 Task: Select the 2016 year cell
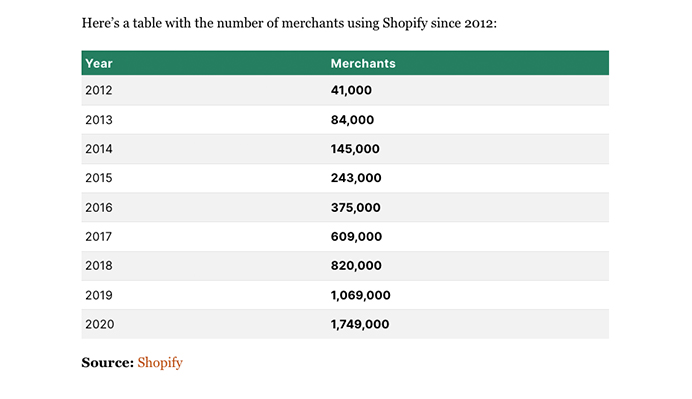tap(99, 208)
